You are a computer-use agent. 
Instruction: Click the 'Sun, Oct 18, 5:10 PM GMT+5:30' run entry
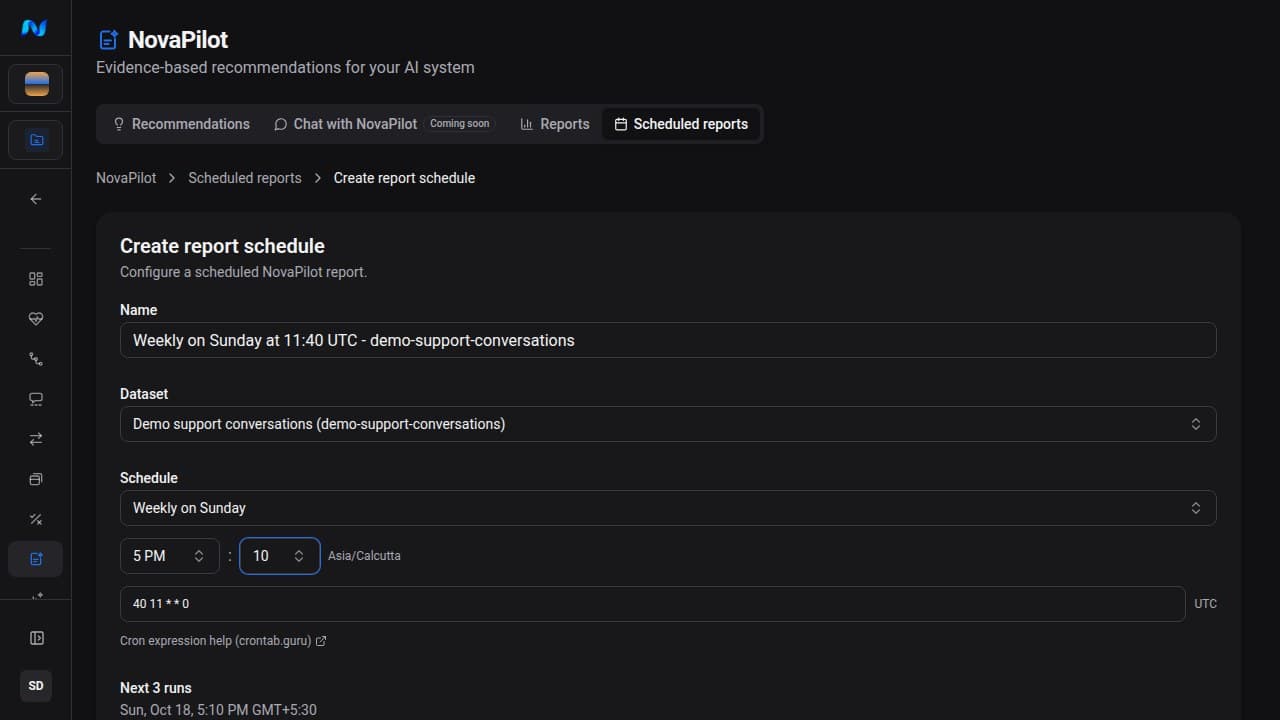tap(218, 710)
